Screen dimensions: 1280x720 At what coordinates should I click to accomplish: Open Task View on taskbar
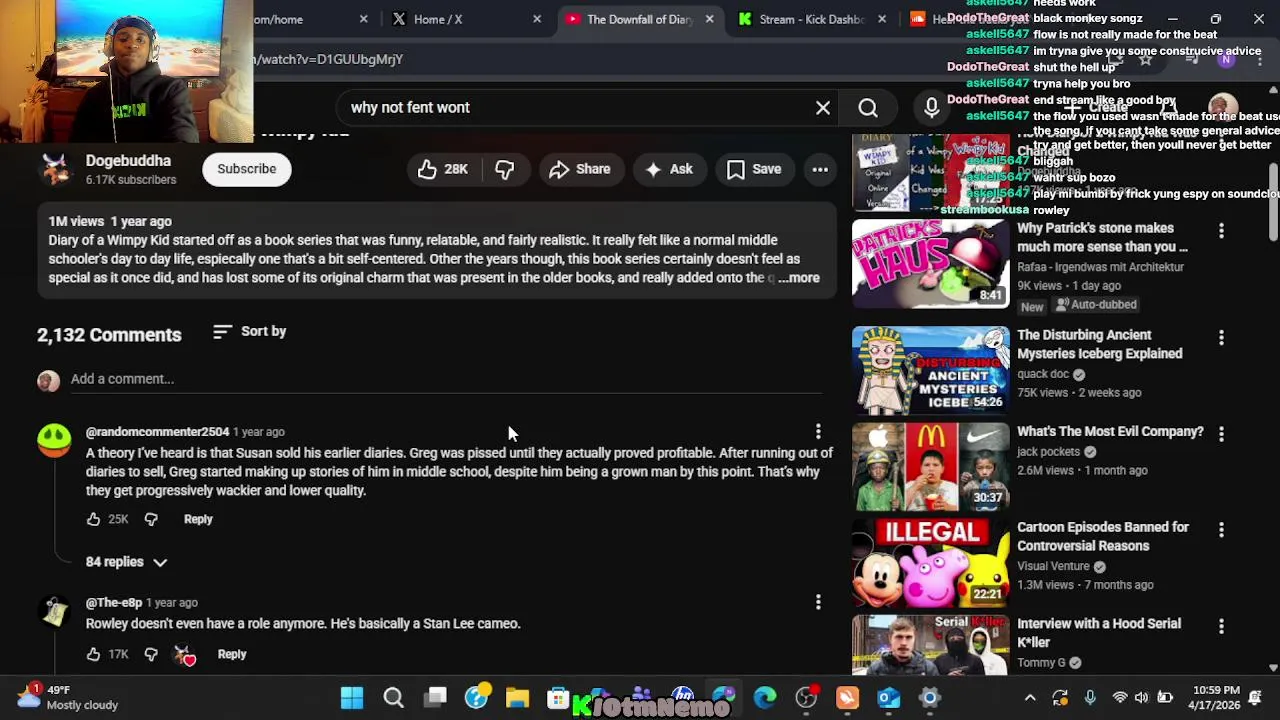(436, 698)
